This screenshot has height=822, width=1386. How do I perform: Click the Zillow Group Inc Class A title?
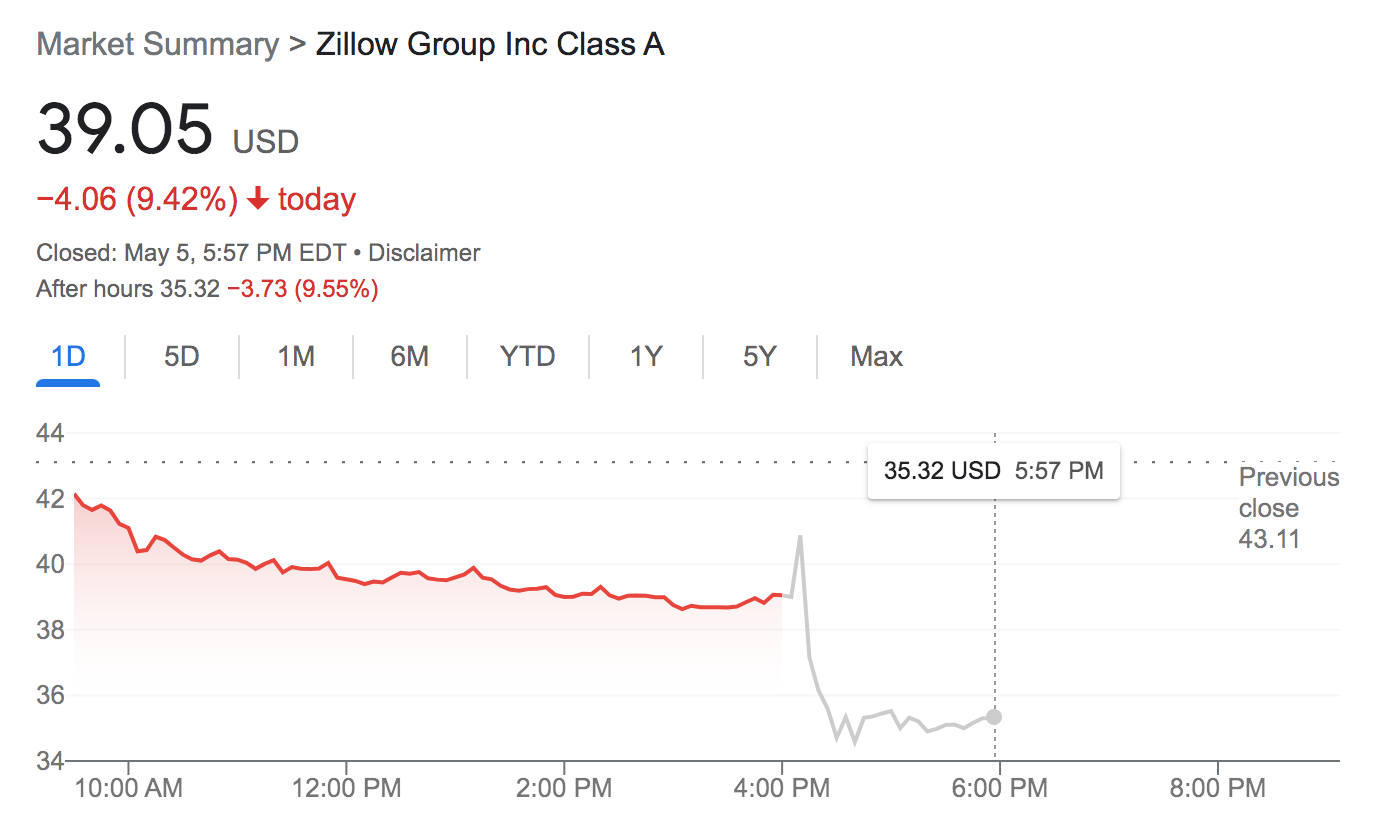(x=490, y=45)
